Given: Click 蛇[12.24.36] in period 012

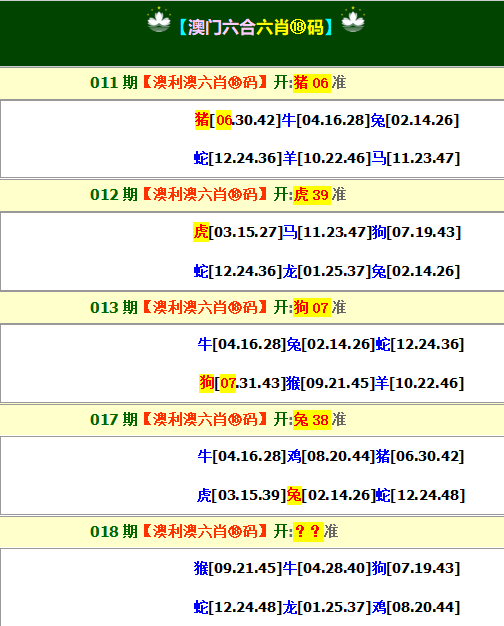Looking at the screenshot, I should pos(238,271).
